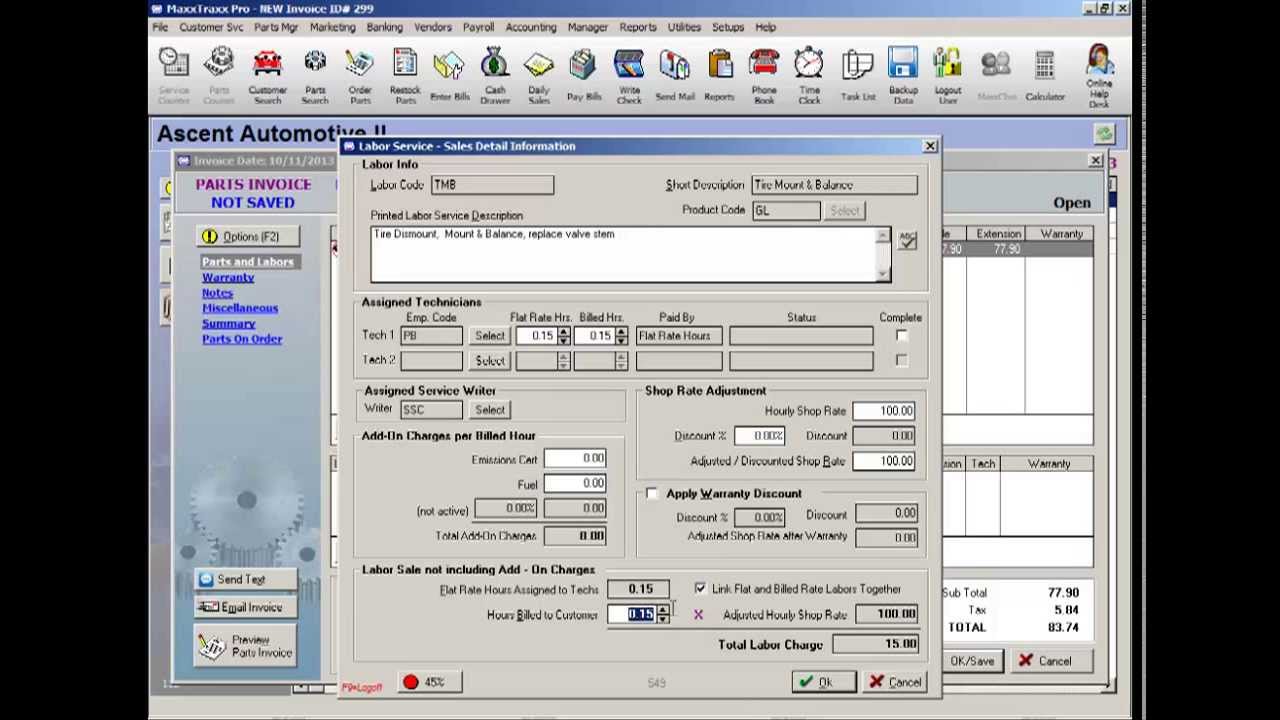Open the Miscellaneous link in the sidebar
Viewport: 1280px width, 720px height.
(240, 308)
